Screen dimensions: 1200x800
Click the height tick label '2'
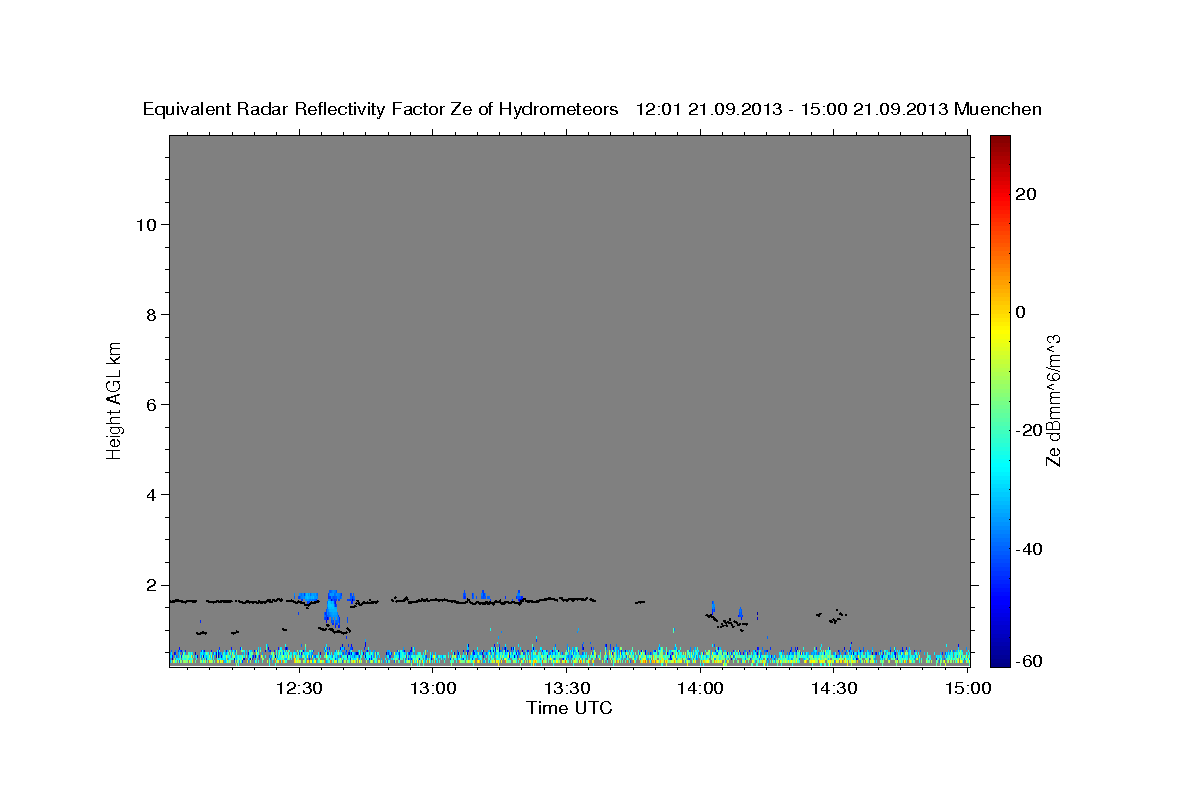[x=151, y=585]
